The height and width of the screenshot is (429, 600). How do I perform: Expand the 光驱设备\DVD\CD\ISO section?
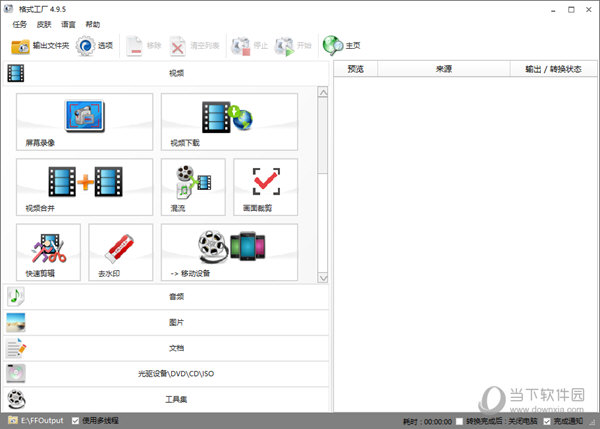166,374
